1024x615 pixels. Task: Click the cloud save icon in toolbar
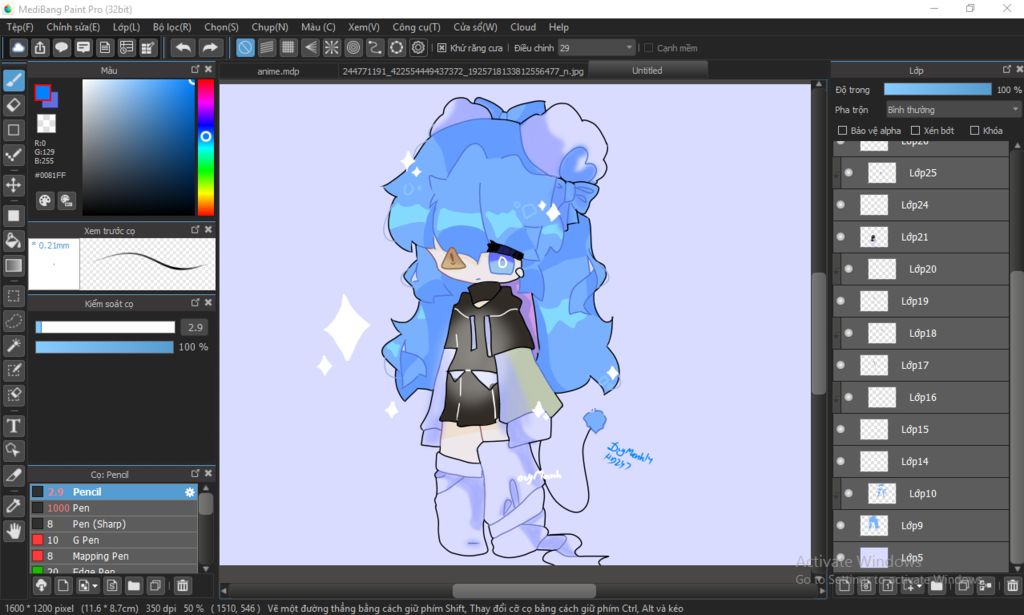[18, 48]
